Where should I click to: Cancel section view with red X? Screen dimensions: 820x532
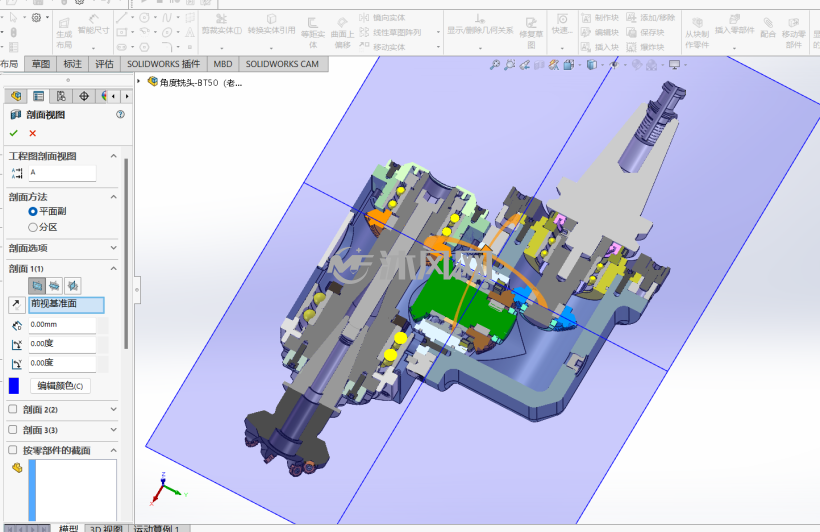[32, 133]
